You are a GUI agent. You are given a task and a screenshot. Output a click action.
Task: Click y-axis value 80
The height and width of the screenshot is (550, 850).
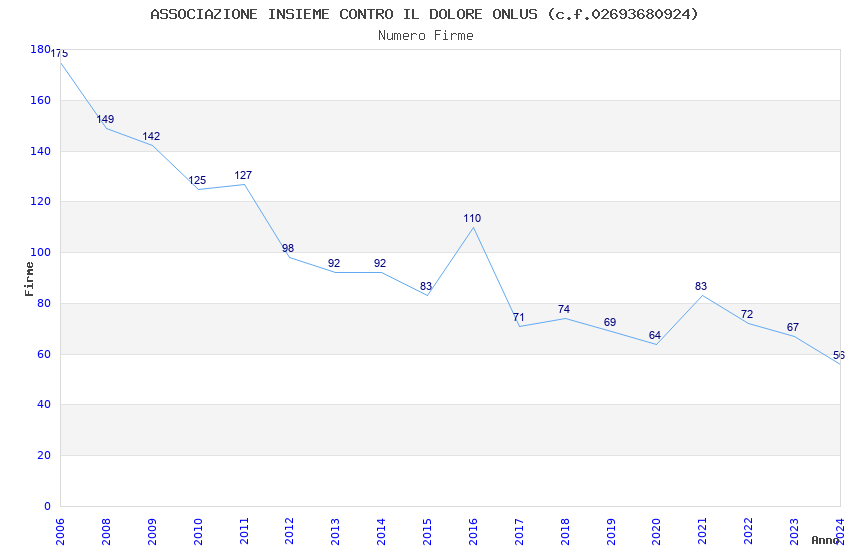pos(44,303)
